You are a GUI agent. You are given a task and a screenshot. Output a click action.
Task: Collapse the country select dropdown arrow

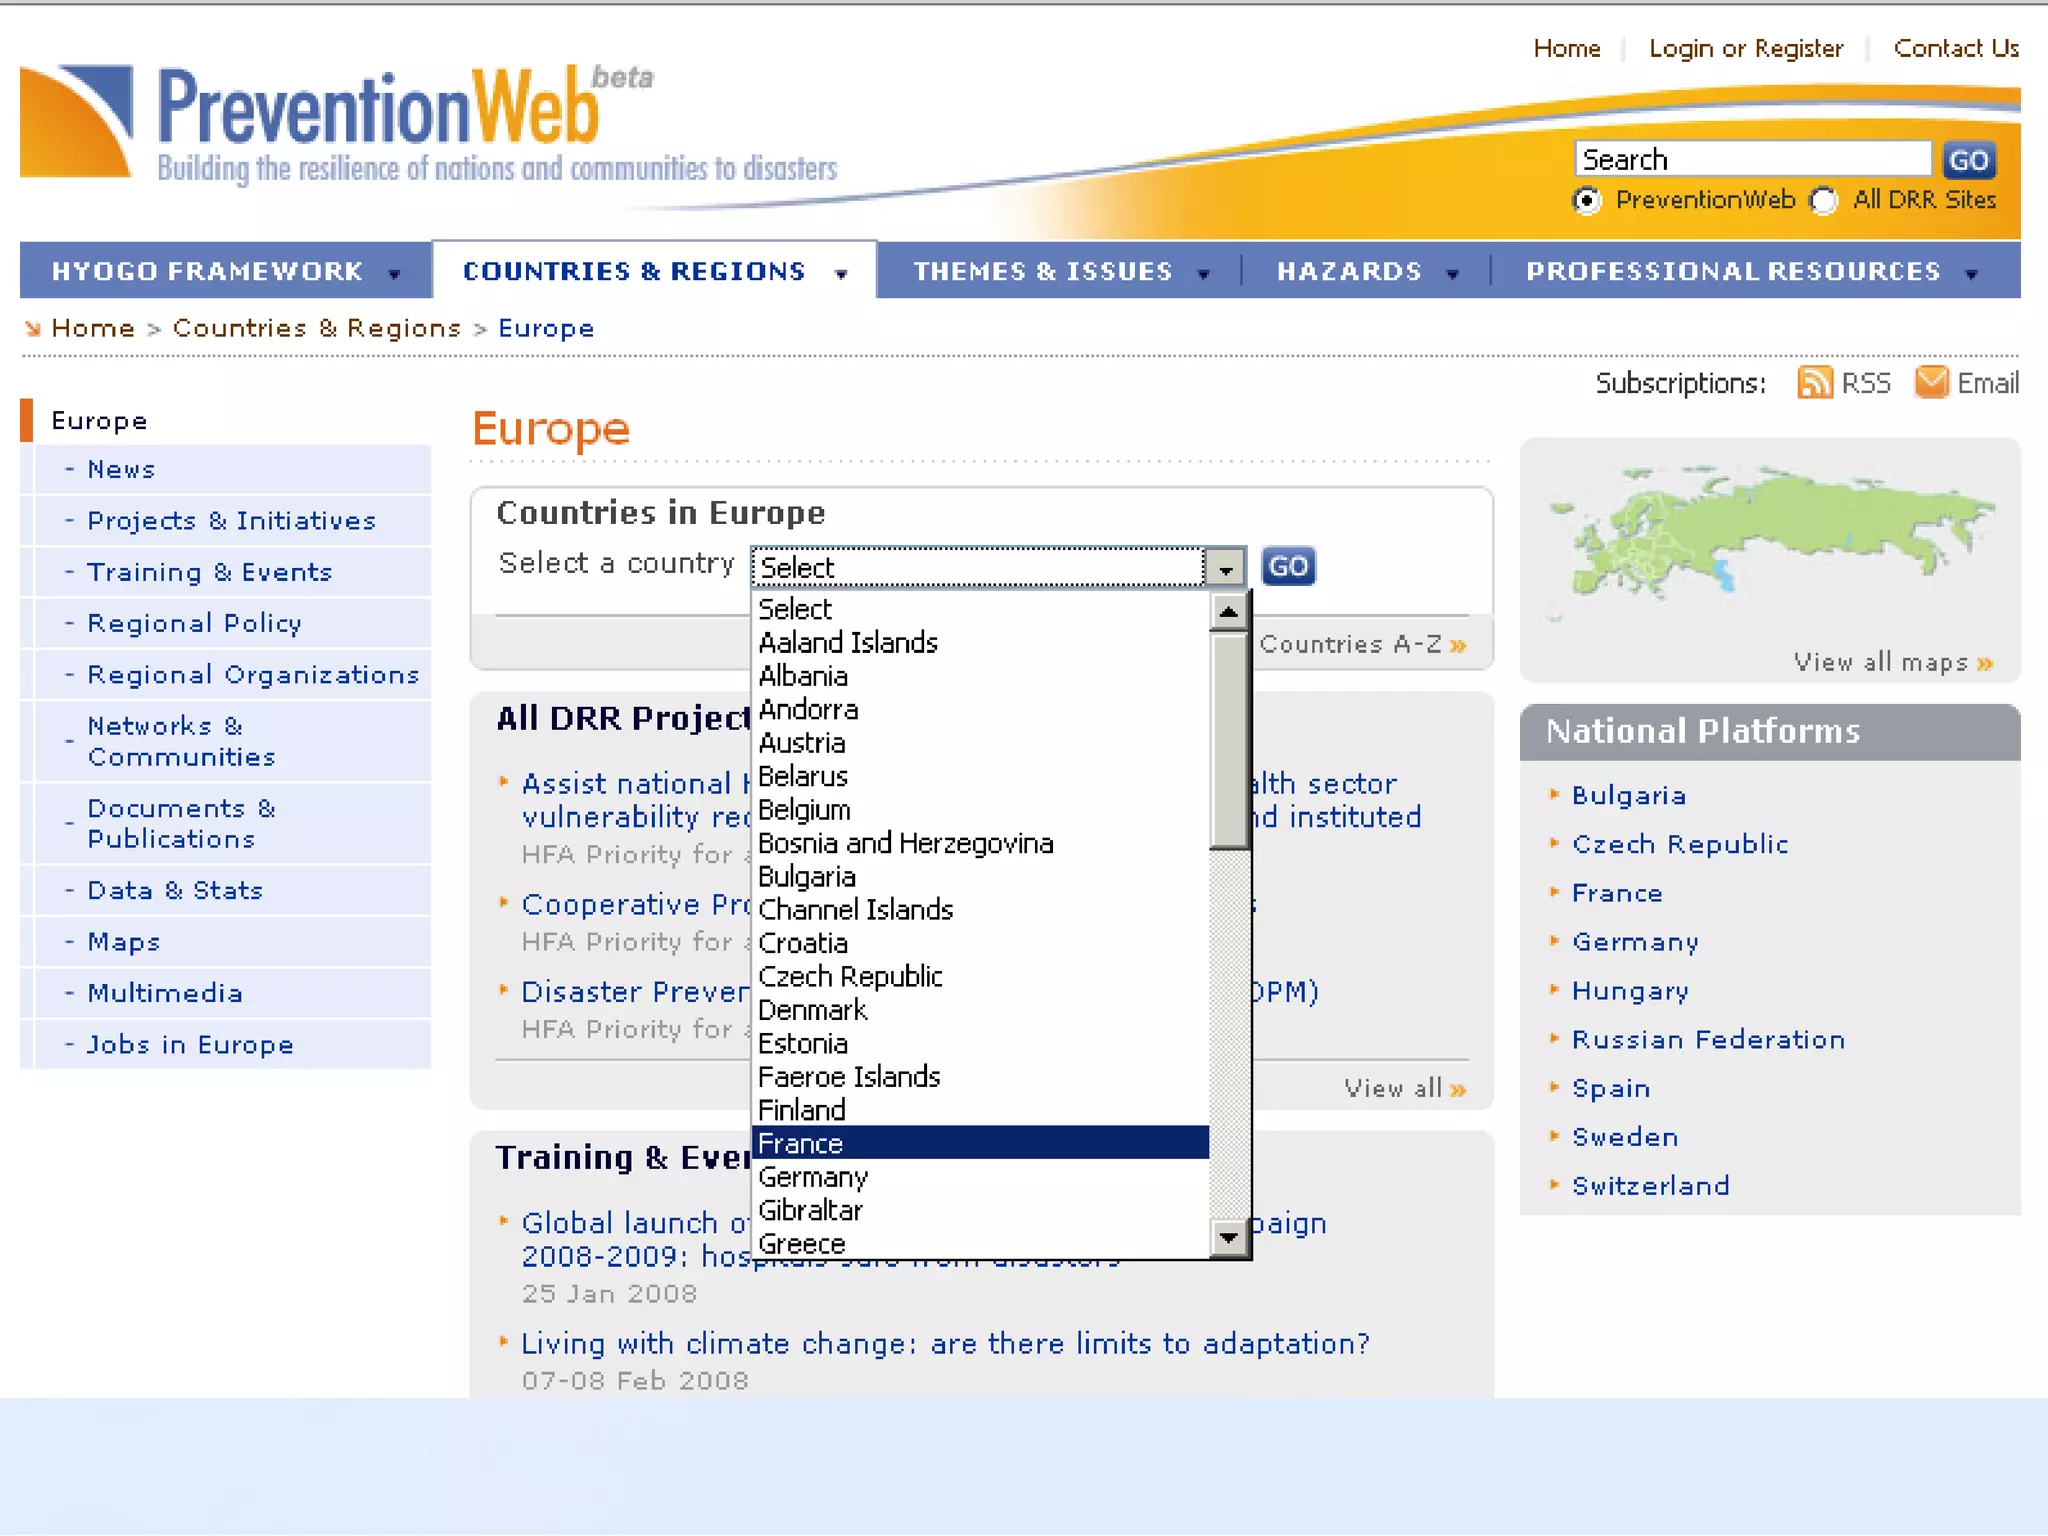click(x=1225, y=568)
